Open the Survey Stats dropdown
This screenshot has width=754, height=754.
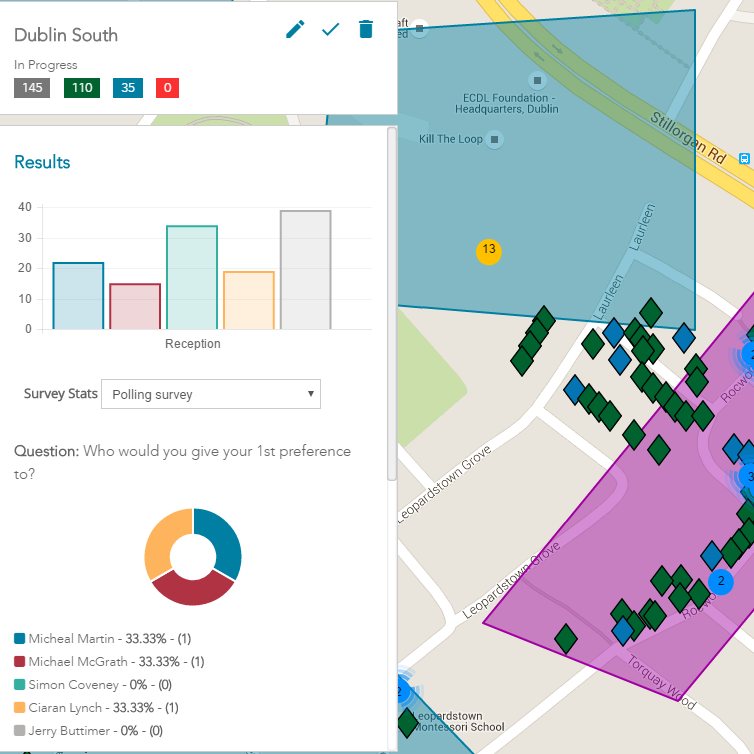[211, 394]
